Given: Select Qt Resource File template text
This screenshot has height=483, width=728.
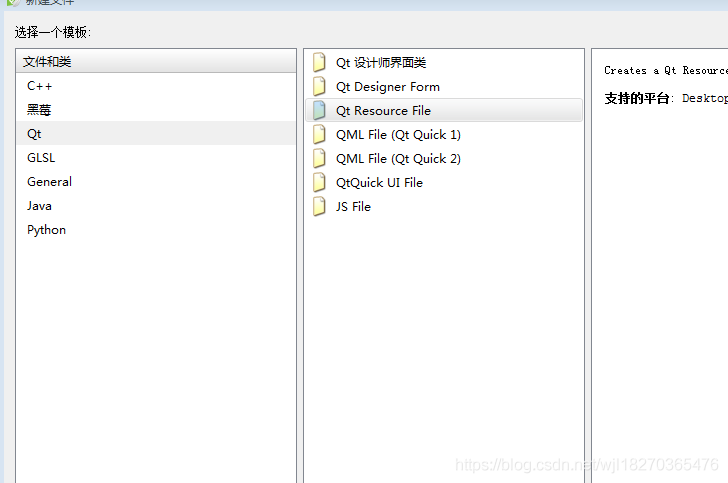Looking at the screenshot, I should tap(383, 111).
